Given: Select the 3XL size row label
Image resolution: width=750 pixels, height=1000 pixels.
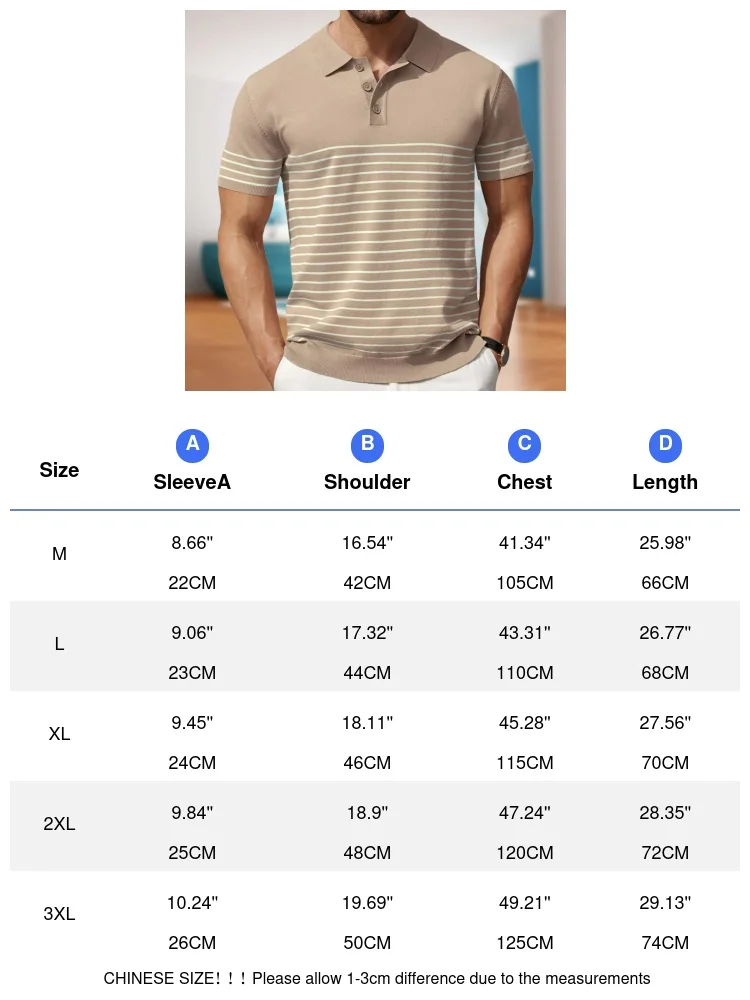Looking at the screenshot, I should click(x=59, y=914).
